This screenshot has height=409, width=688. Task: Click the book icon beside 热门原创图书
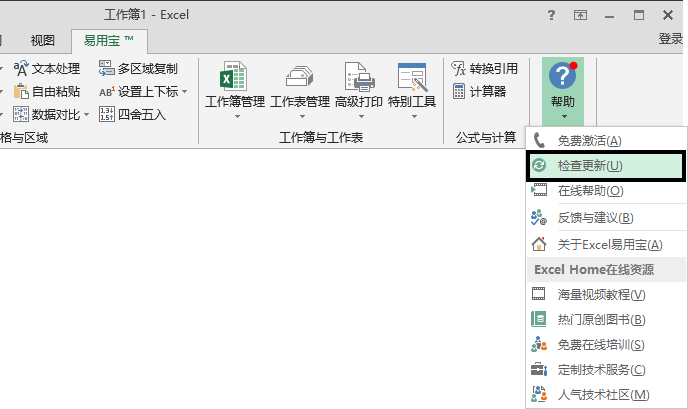pos(539,319)
